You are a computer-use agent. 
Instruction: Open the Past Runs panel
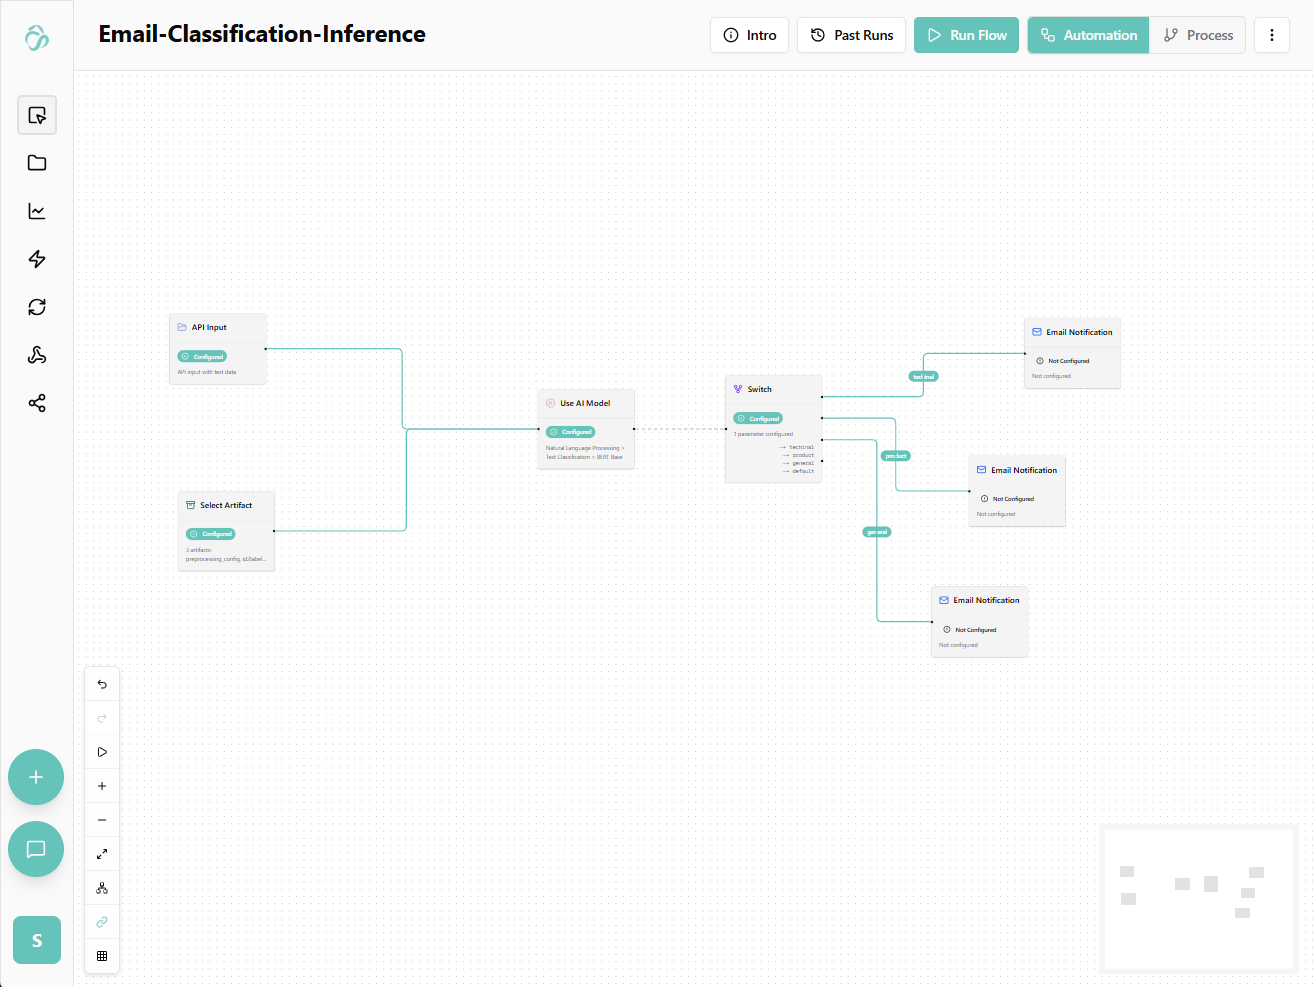pyautogui.click(x=851, y=34)
